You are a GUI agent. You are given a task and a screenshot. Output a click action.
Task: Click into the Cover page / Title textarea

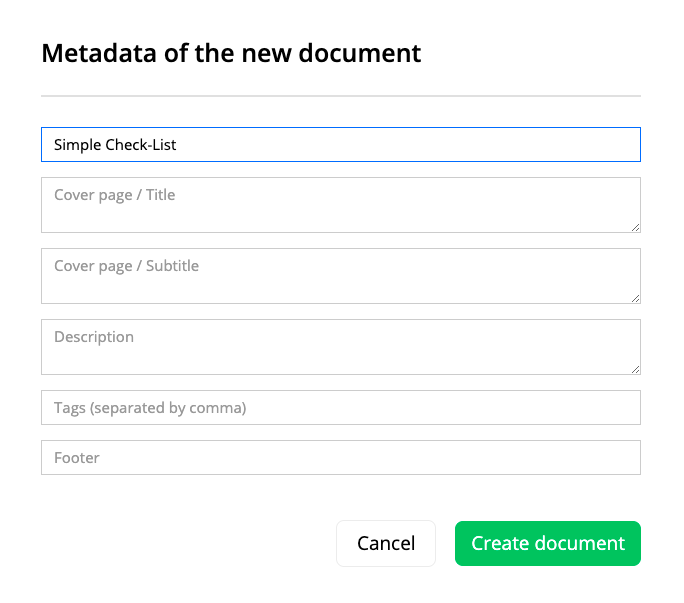[x=341, y=205]
